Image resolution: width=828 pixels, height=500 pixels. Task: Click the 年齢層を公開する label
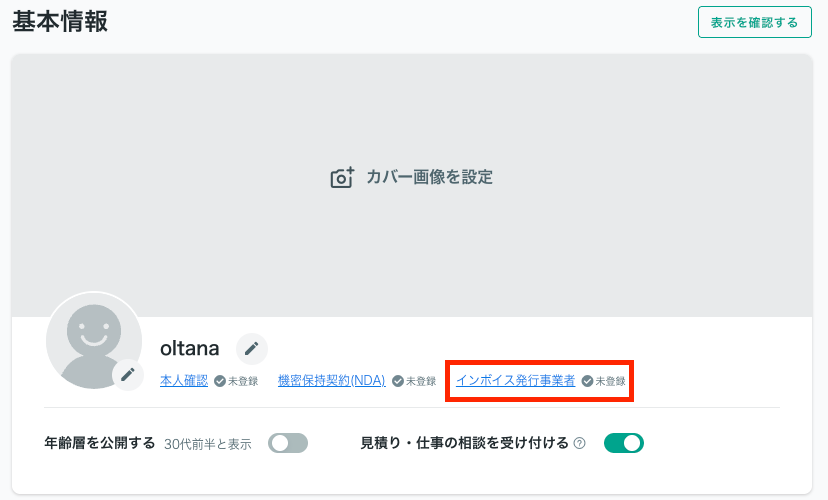click(x=100, y=443)
